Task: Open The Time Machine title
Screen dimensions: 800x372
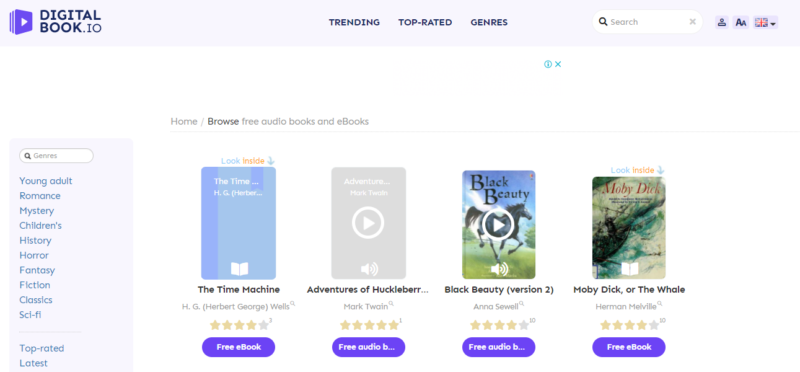Action: pyautogui.click(x=239, y=290)
